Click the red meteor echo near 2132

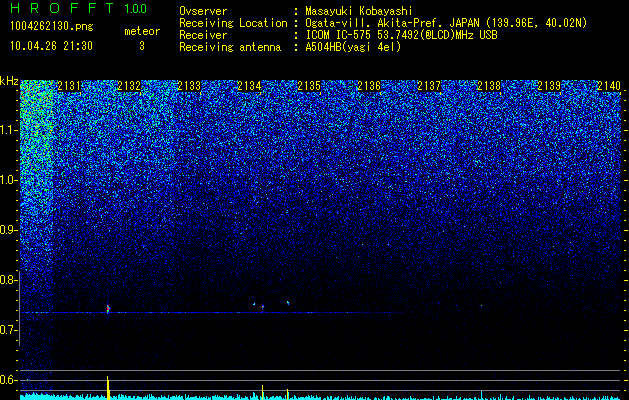click(108, 309)
